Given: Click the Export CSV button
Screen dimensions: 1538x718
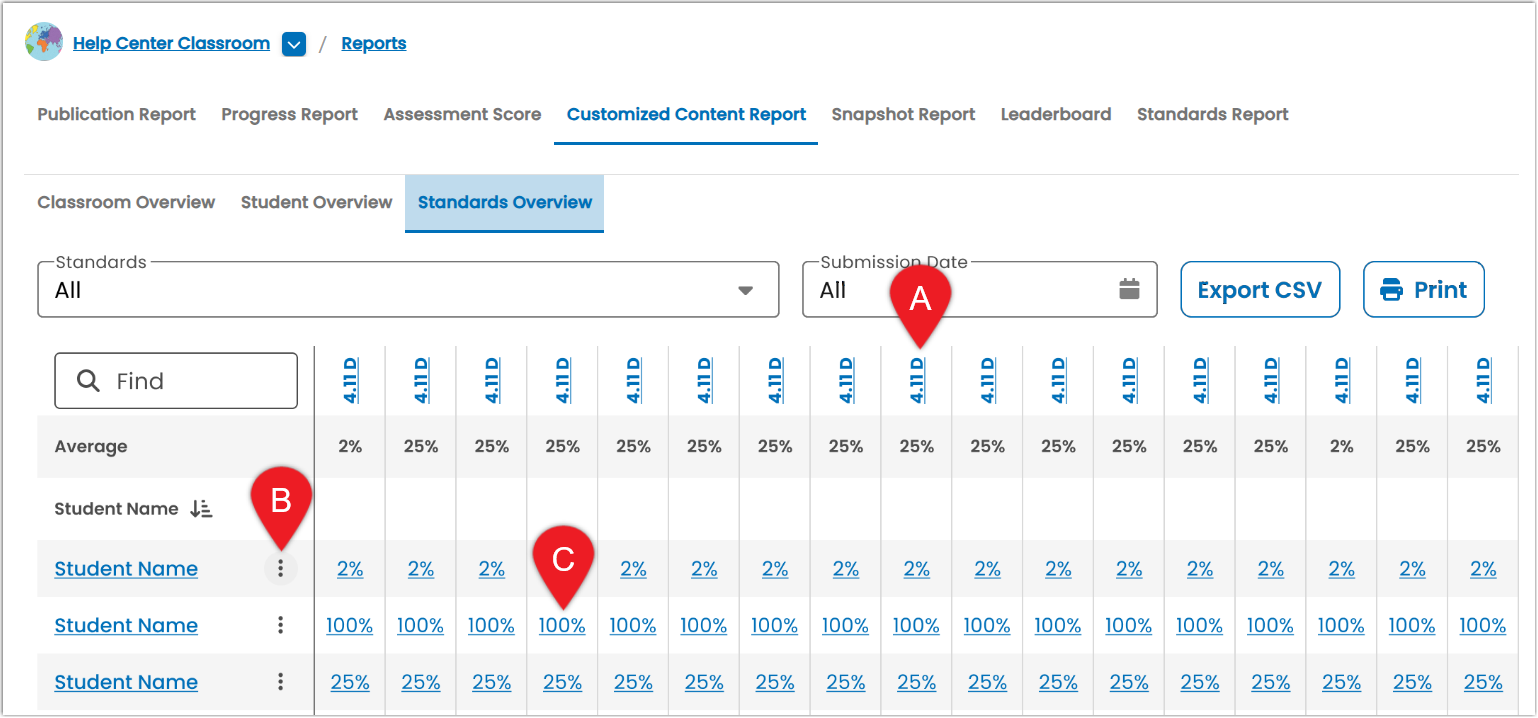Looking at the screenshot, I should click(1260, 290).
